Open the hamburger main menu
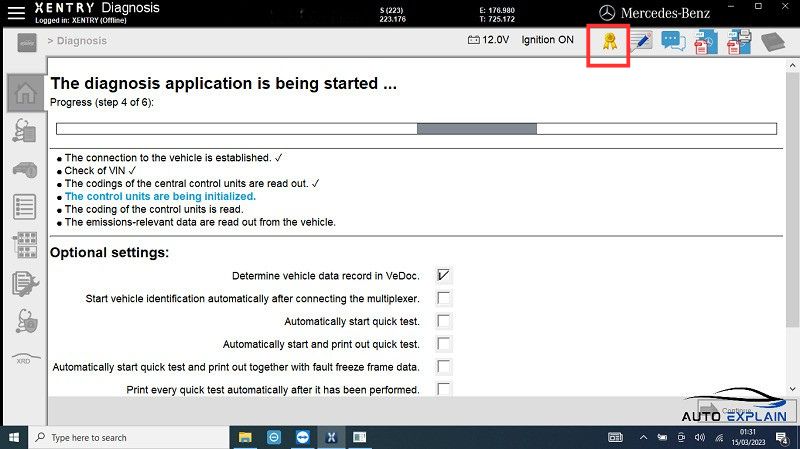 pos(16,13)
